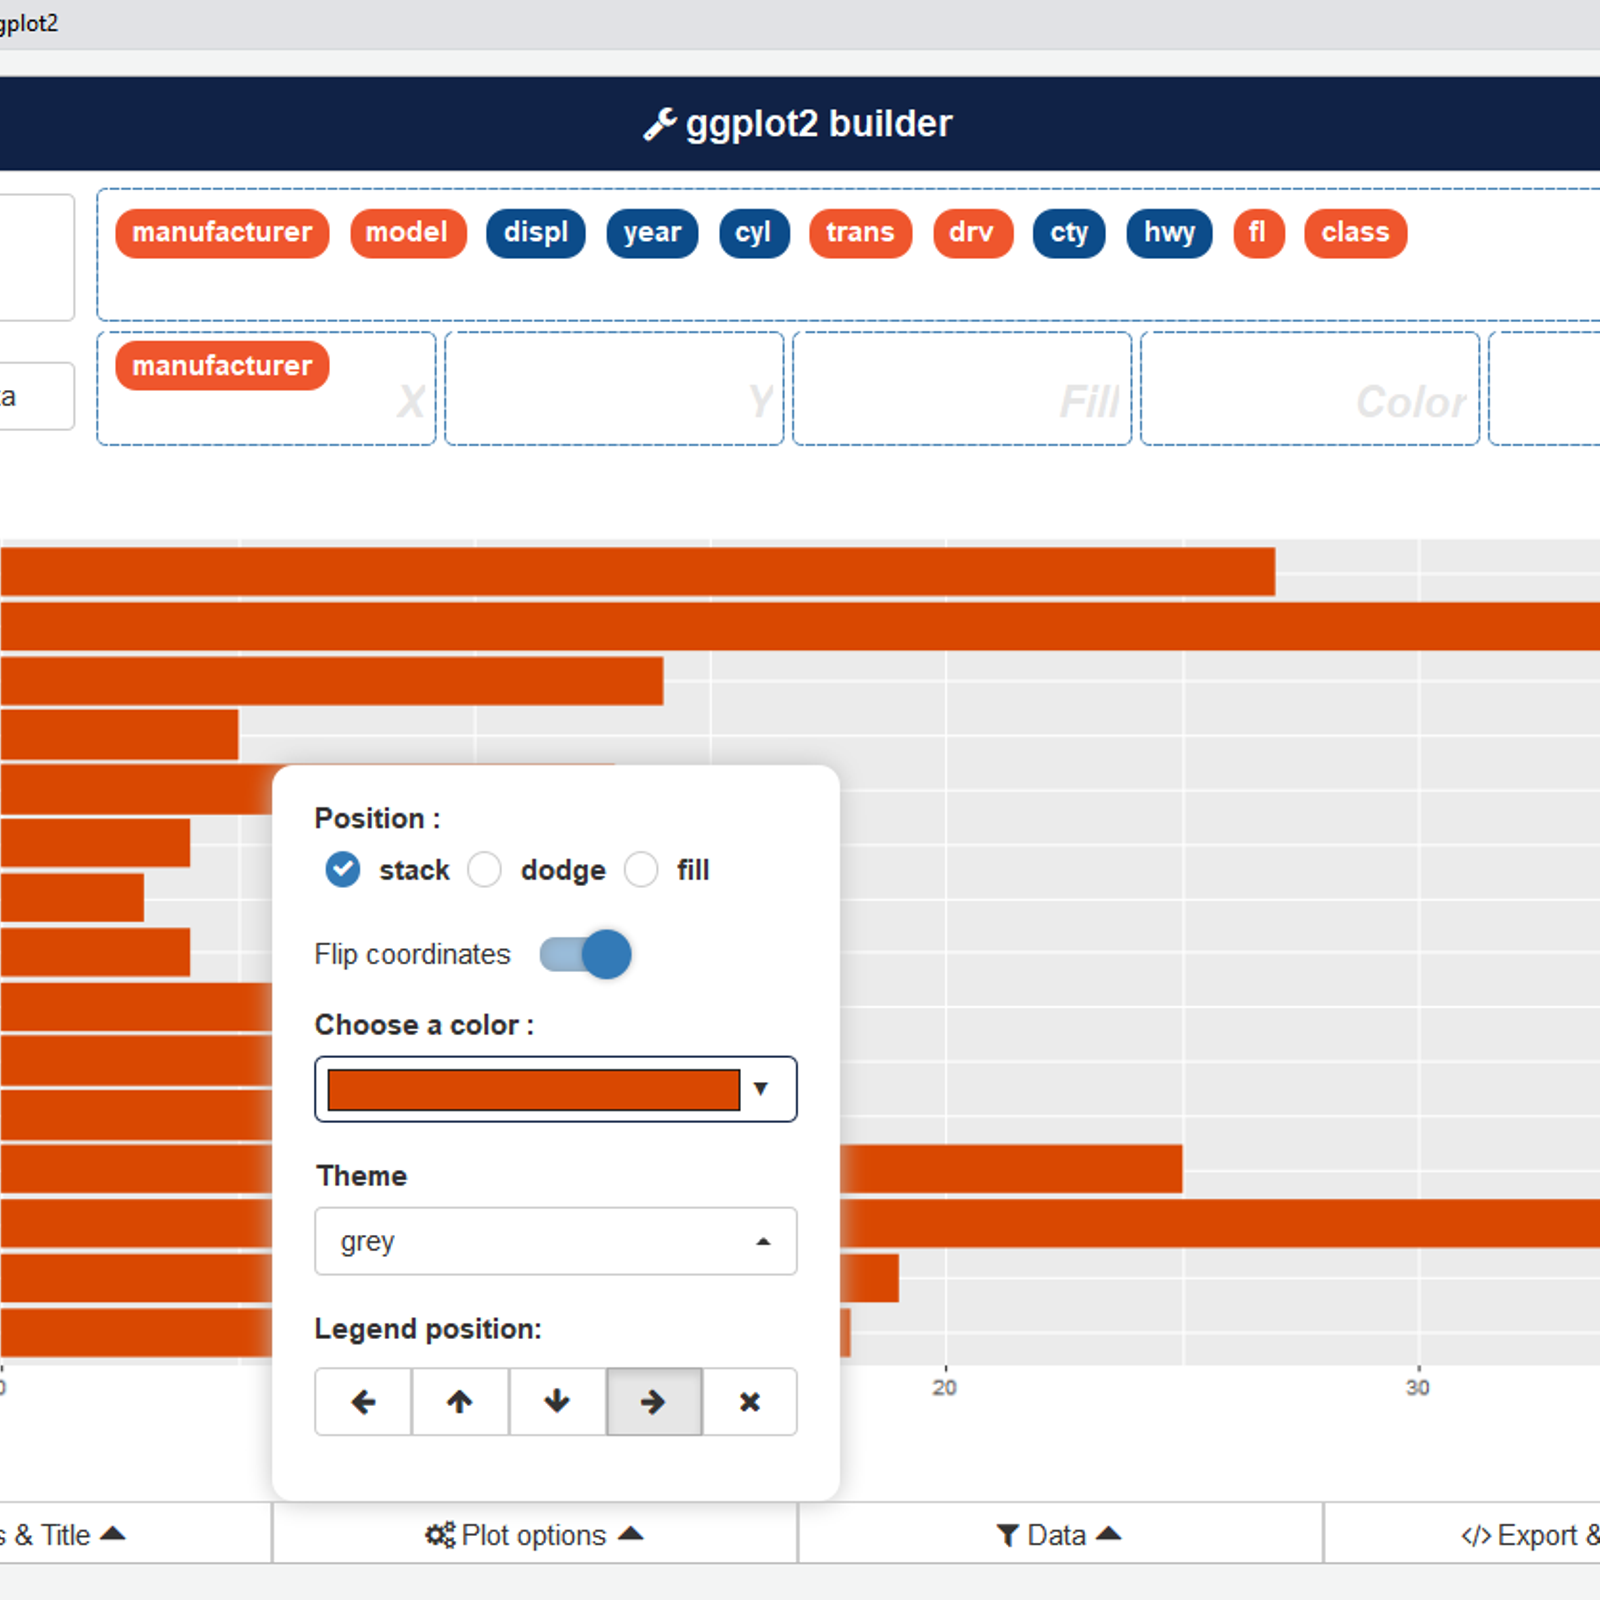Select the year variable badge
The width and height of the screenshot is (1600, 1600).
pos(652,233)
